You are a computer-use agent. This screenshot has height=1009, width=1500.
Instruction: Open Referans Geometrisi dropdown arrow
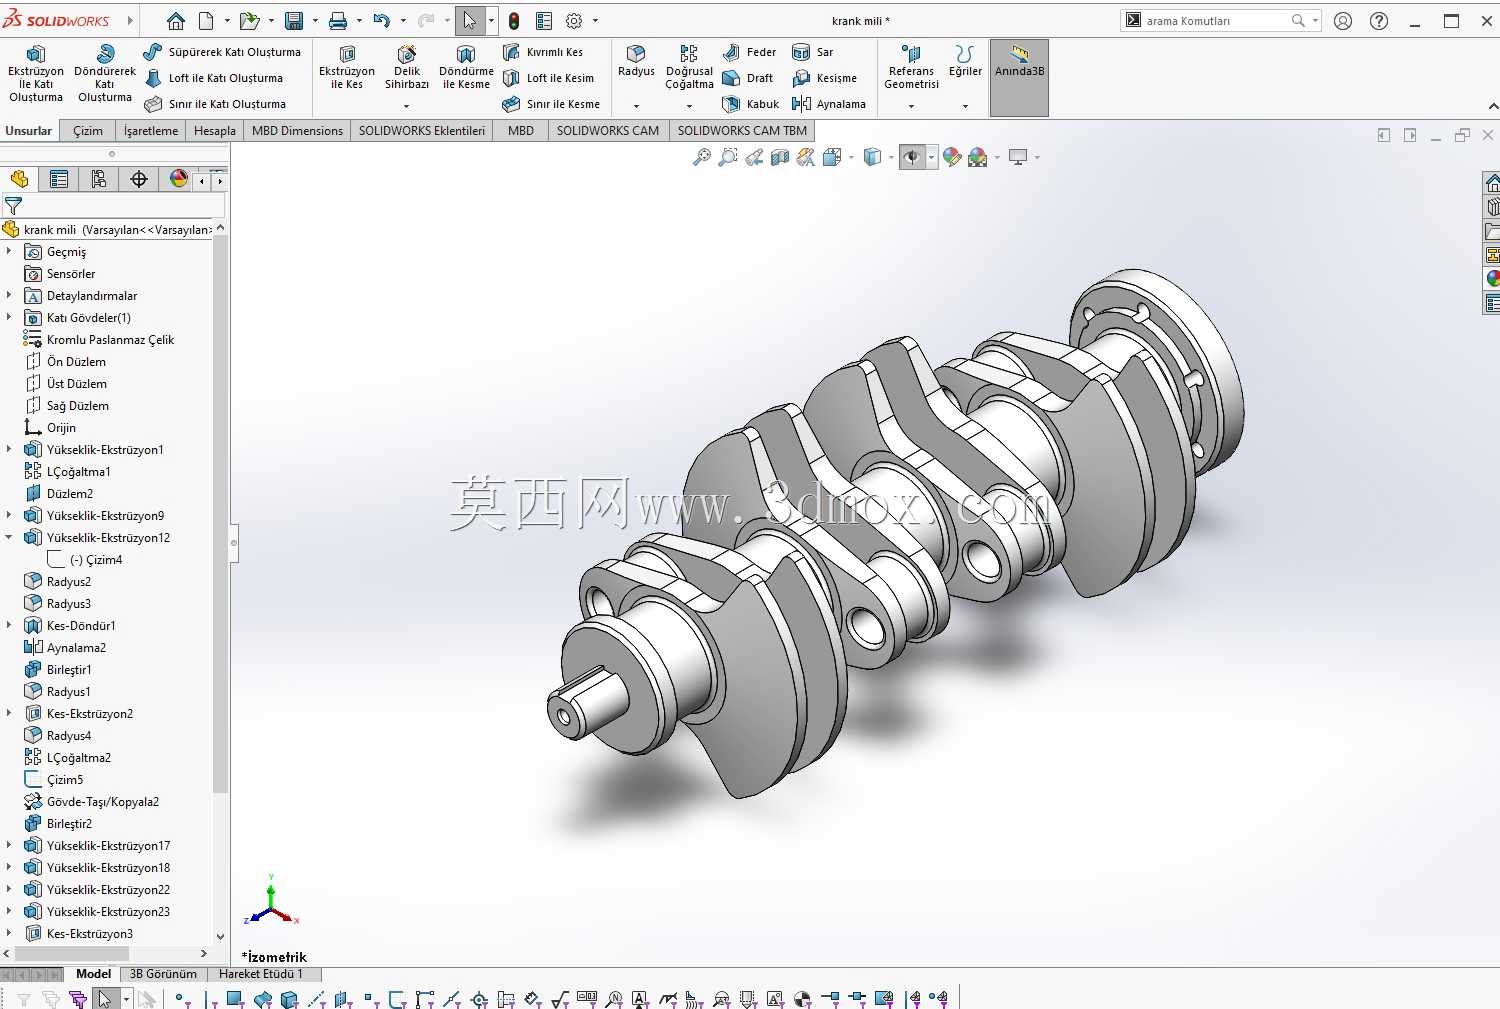[911, 106]
